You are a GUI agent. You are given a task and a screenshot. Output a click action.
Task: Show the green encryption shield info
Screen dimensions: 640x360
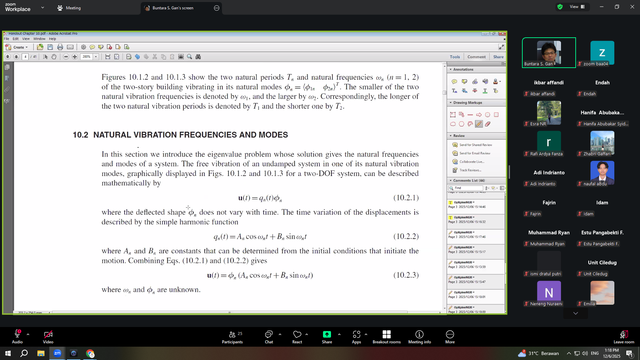coord(560,7)
